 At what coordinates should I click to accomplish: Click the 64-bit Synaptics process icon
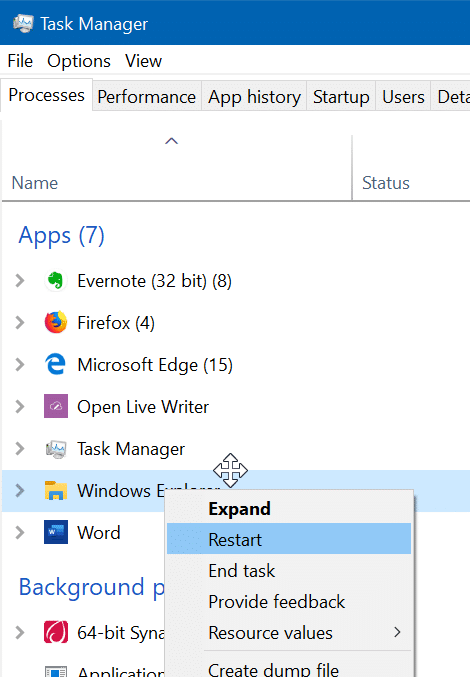pos(56,633)
